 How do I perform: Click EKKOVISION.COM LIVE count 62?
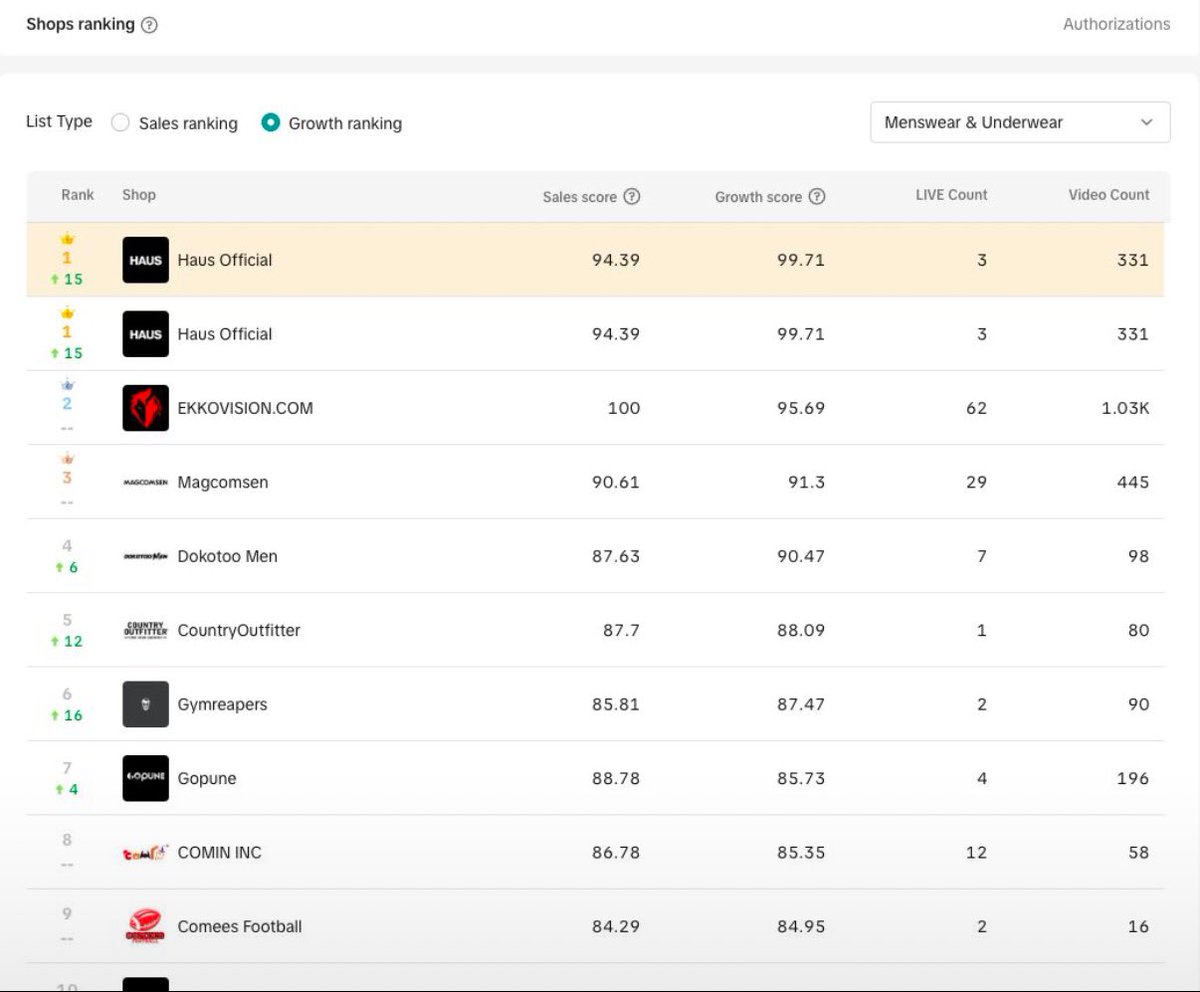pos(976,408)
